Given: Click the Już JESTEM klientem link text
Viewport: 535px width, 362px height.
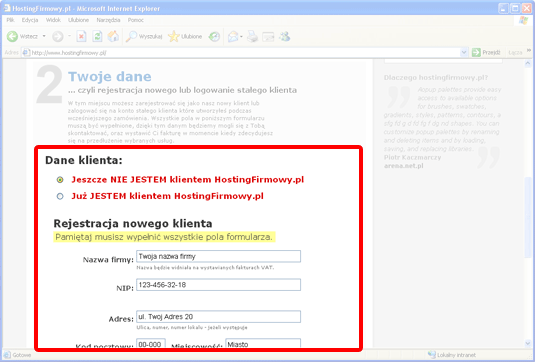Looking at the screenshot, I should coord(167,196).
